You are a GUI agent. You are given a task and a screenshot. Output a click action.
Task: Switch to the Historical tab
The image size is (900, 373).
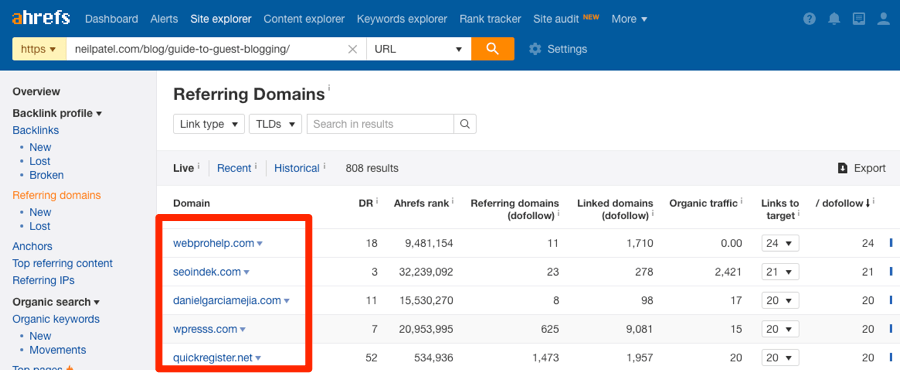[x=297, y=168]
